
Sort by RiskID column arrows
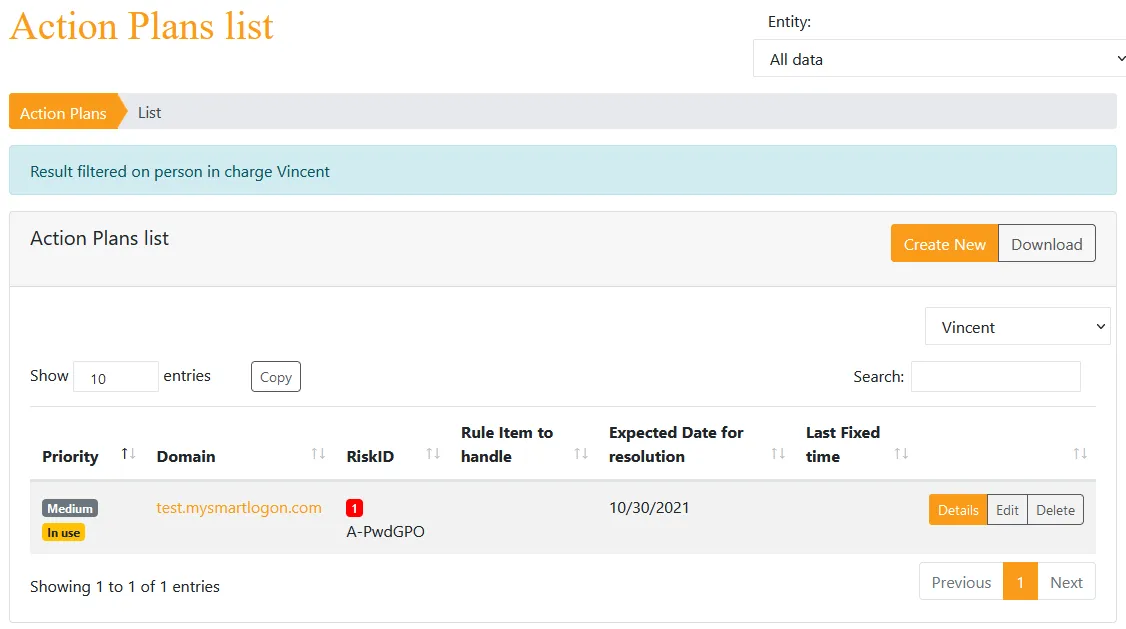pyautogui.click(x=433, y=454)
